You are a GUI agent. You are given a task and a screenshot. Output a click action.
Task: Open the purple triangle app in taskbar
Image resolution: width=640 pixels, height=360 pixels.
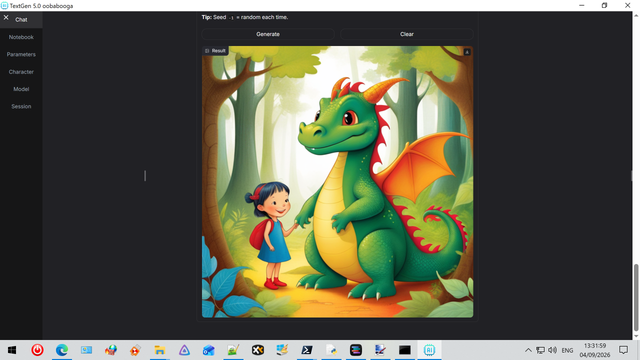click(x=184, y=350)
